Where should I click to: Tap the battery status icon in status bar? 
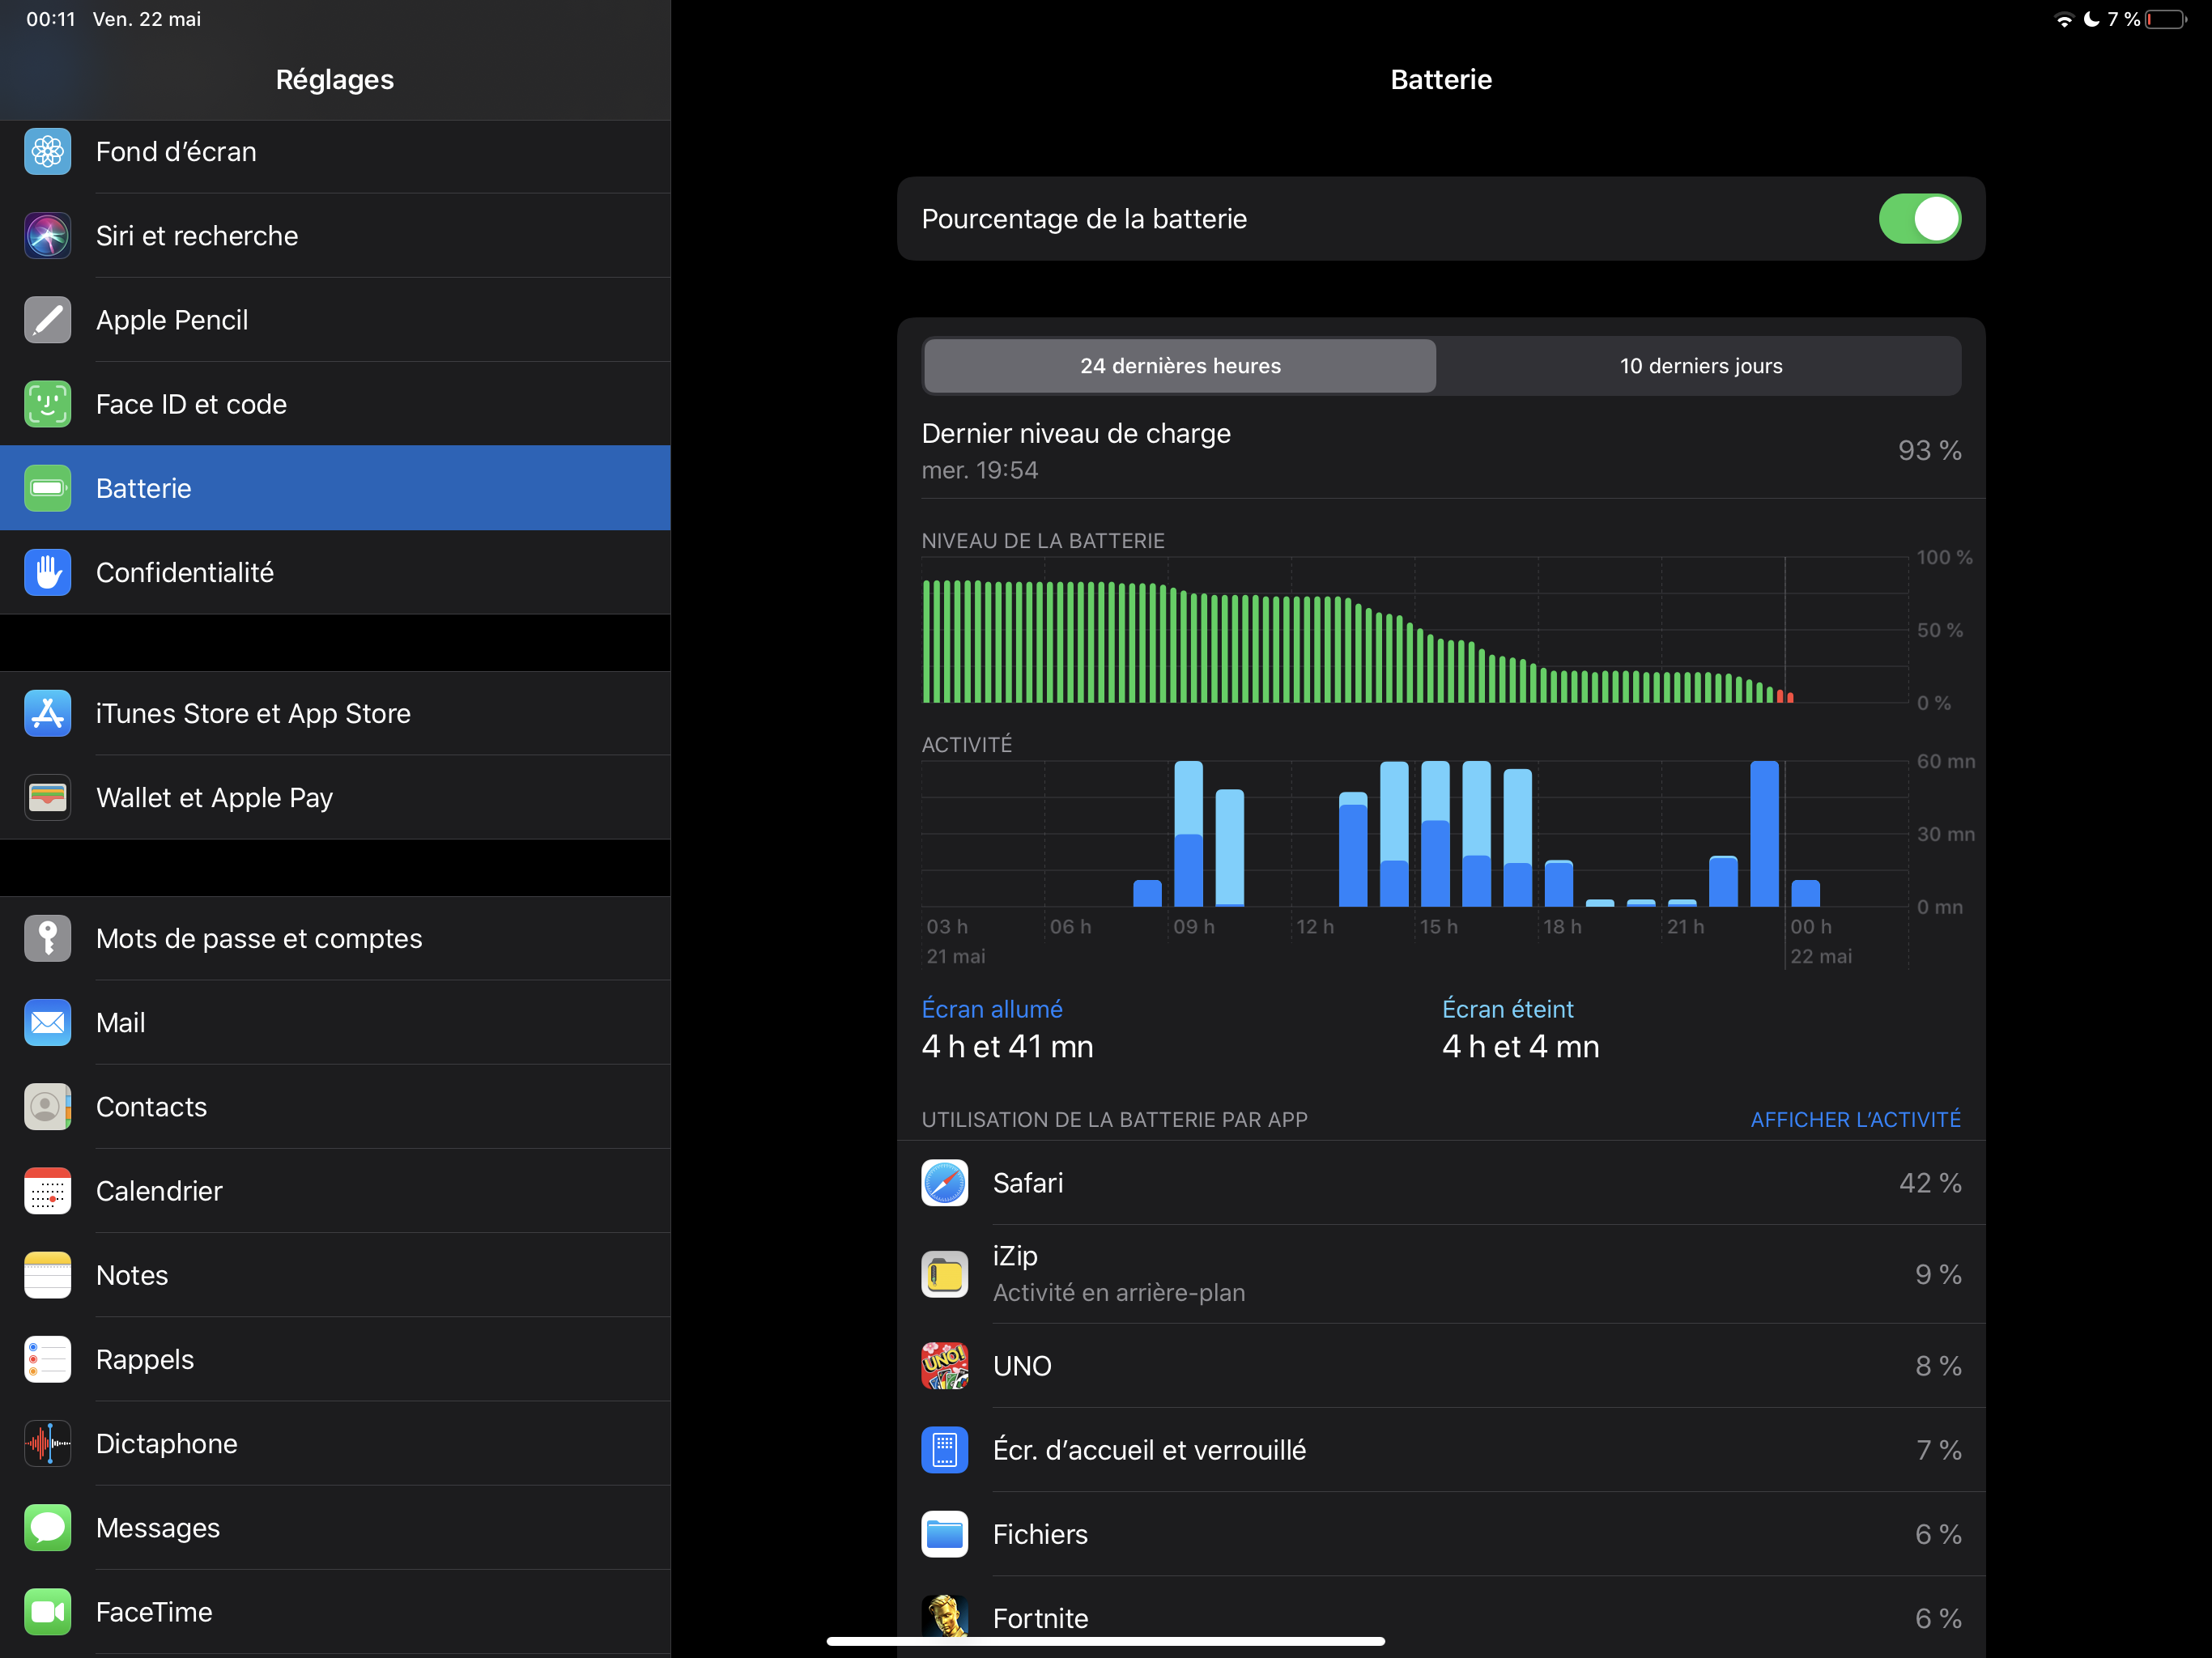click(x=2165, y=19)
